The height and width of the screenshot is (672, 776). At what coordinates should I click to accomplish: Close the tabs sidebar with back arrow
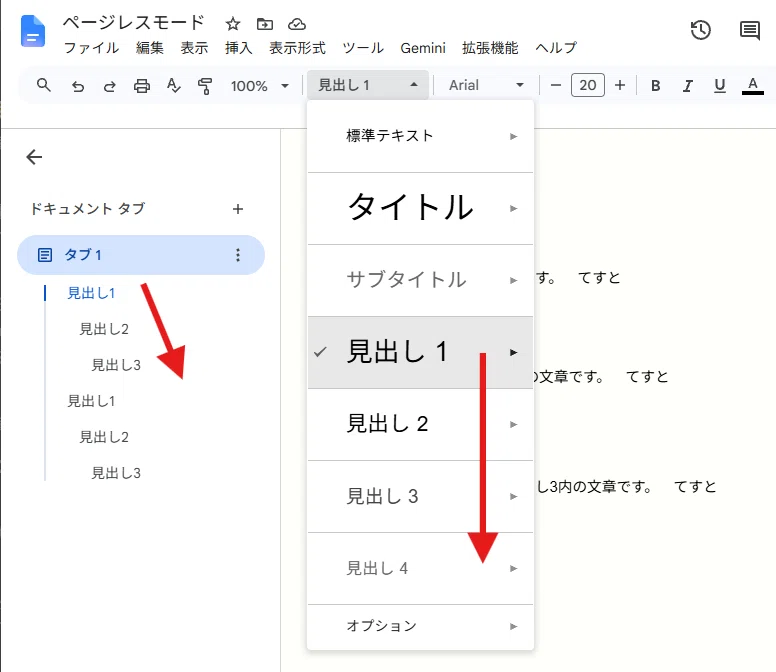click(x=34, y=157)
